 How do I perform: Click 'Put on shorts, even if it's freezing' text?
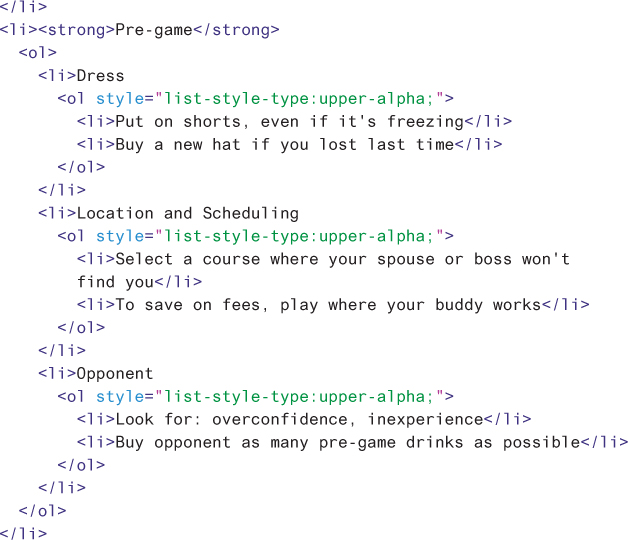pos(290,121)
